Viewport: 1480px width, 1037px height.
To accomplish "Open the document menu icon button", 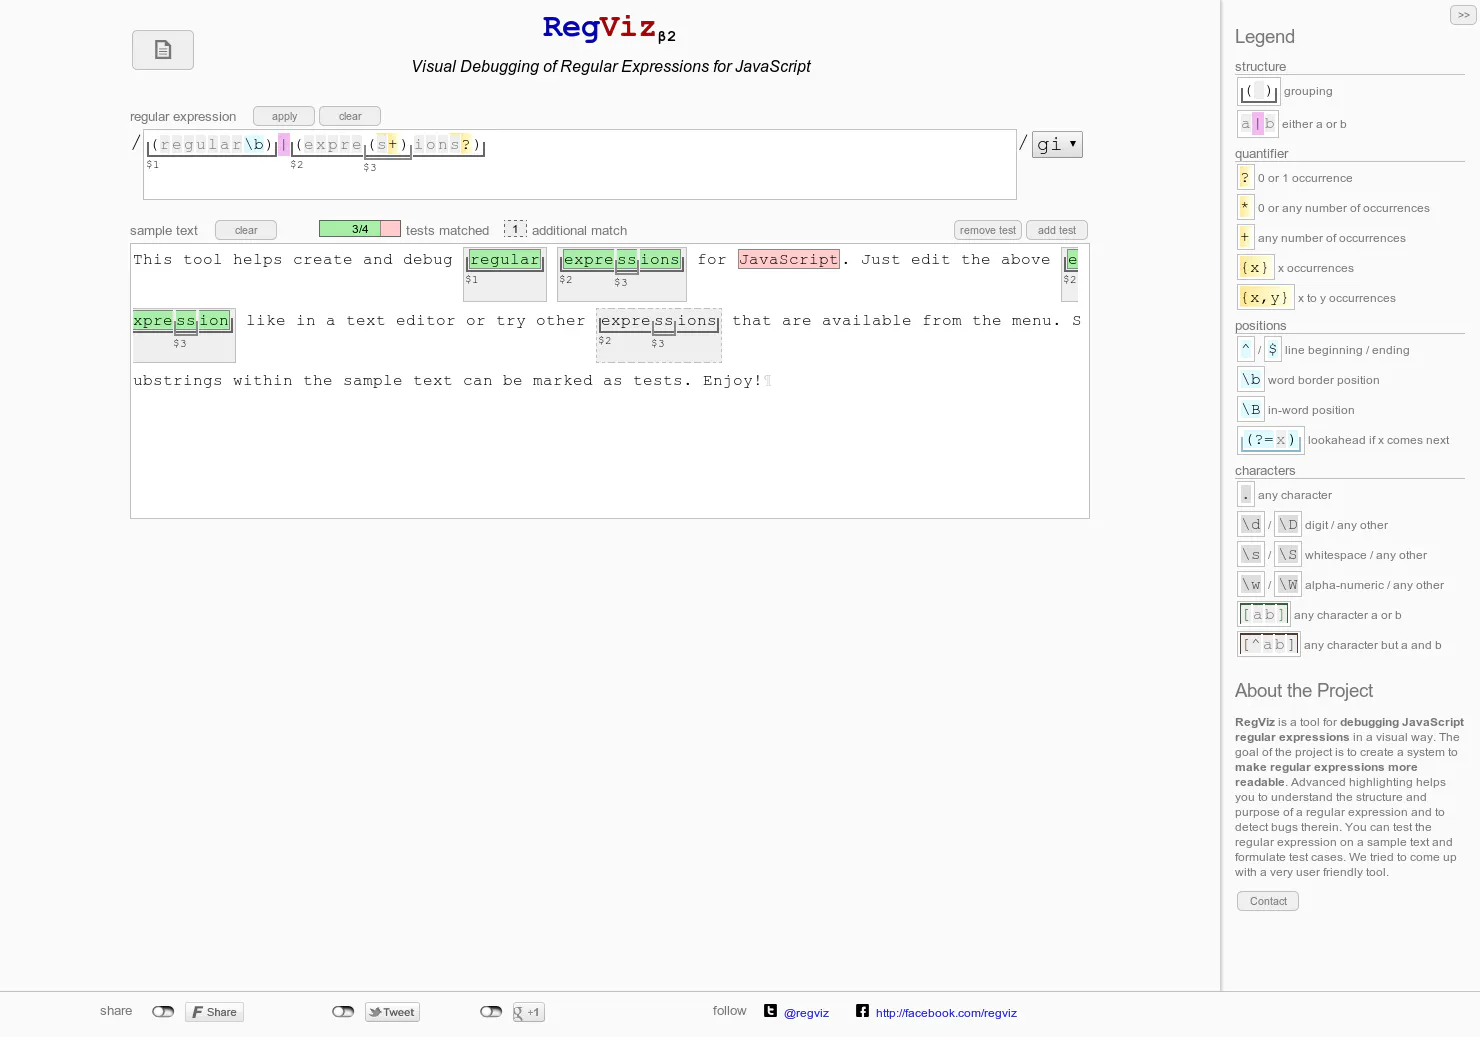I will 163,50.
